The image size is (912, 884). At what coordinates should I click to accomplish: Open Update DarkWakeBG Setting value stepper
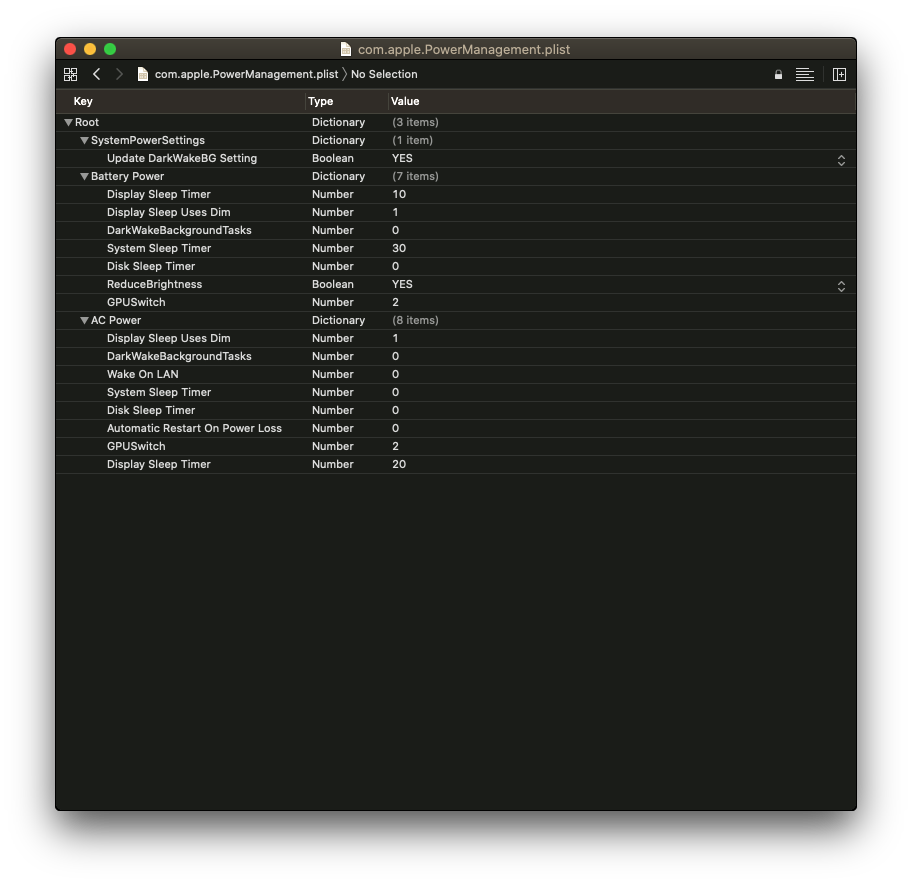[841, 161]
